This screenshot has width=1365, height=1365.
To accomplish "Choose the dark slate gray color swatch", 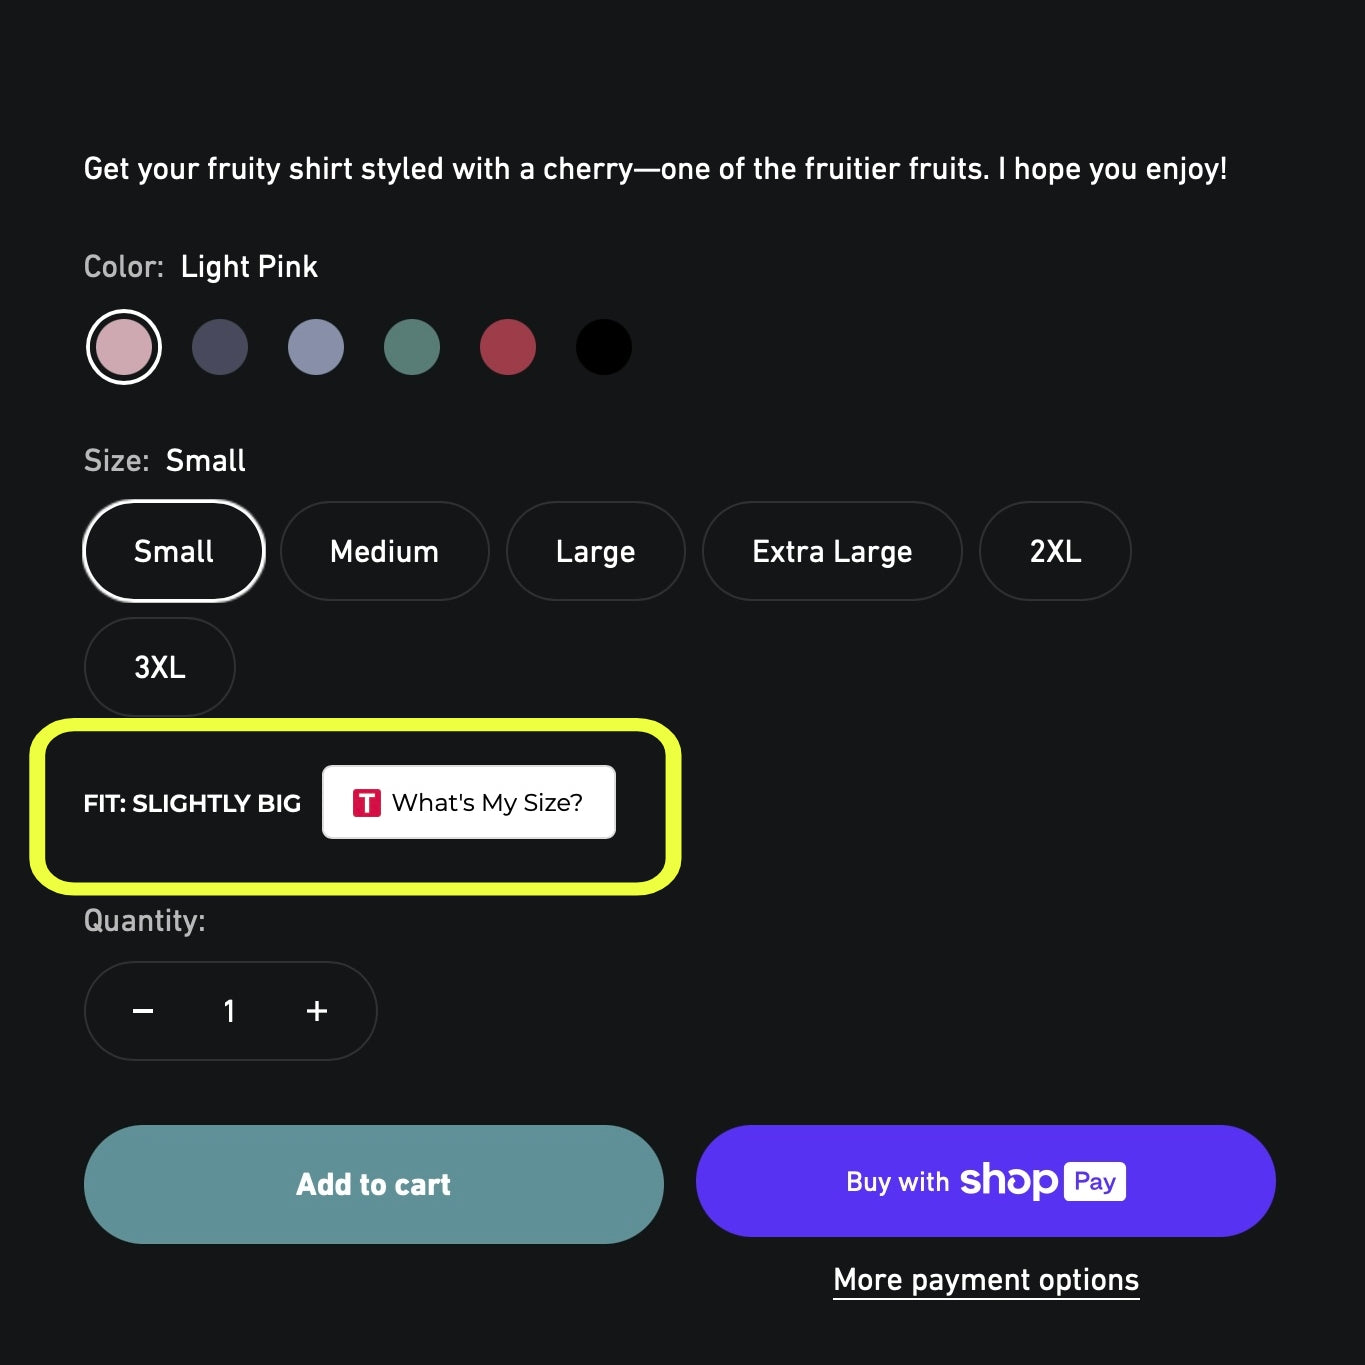I will [220, 347].
